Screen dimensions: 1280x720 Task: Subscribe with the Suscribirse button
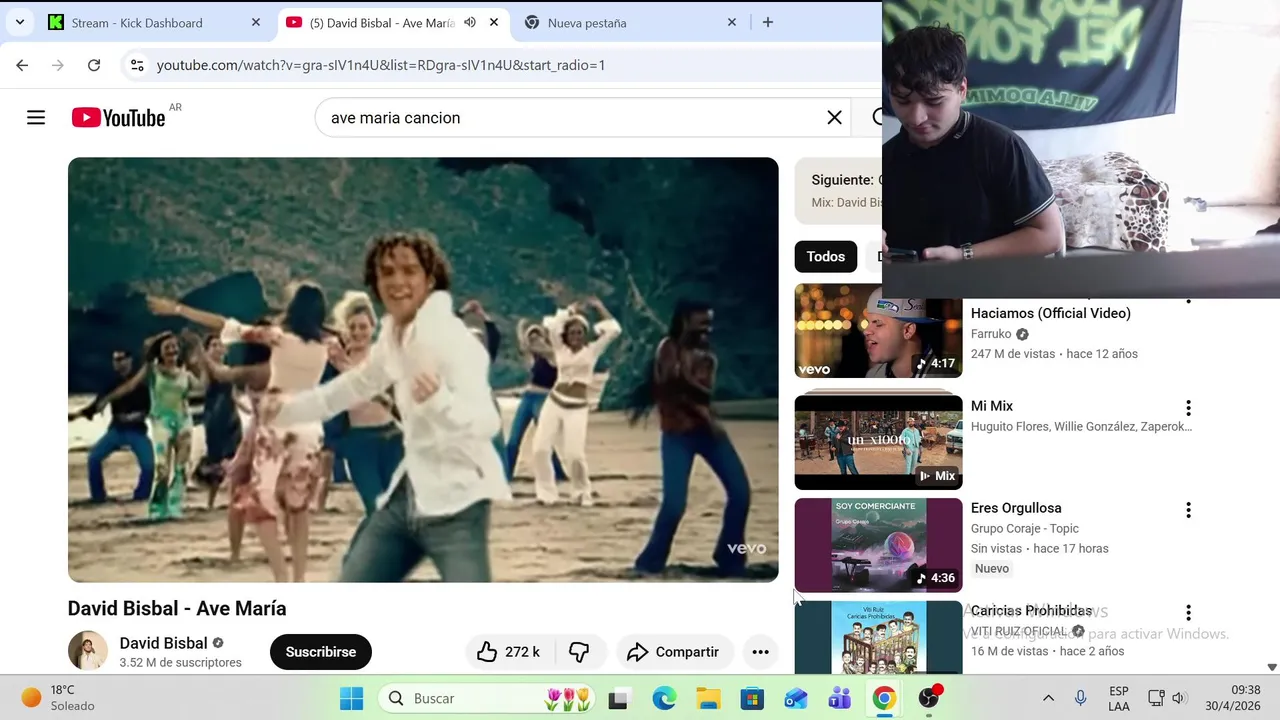320,652
